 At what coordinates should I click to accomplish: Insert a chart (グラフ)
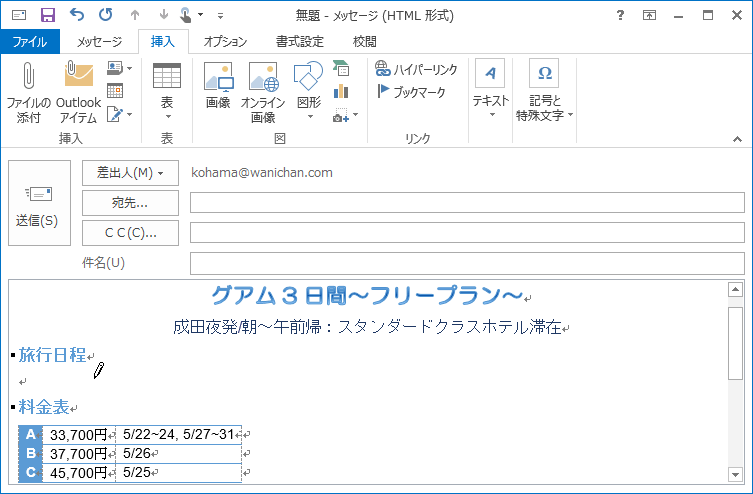point(341,91)
